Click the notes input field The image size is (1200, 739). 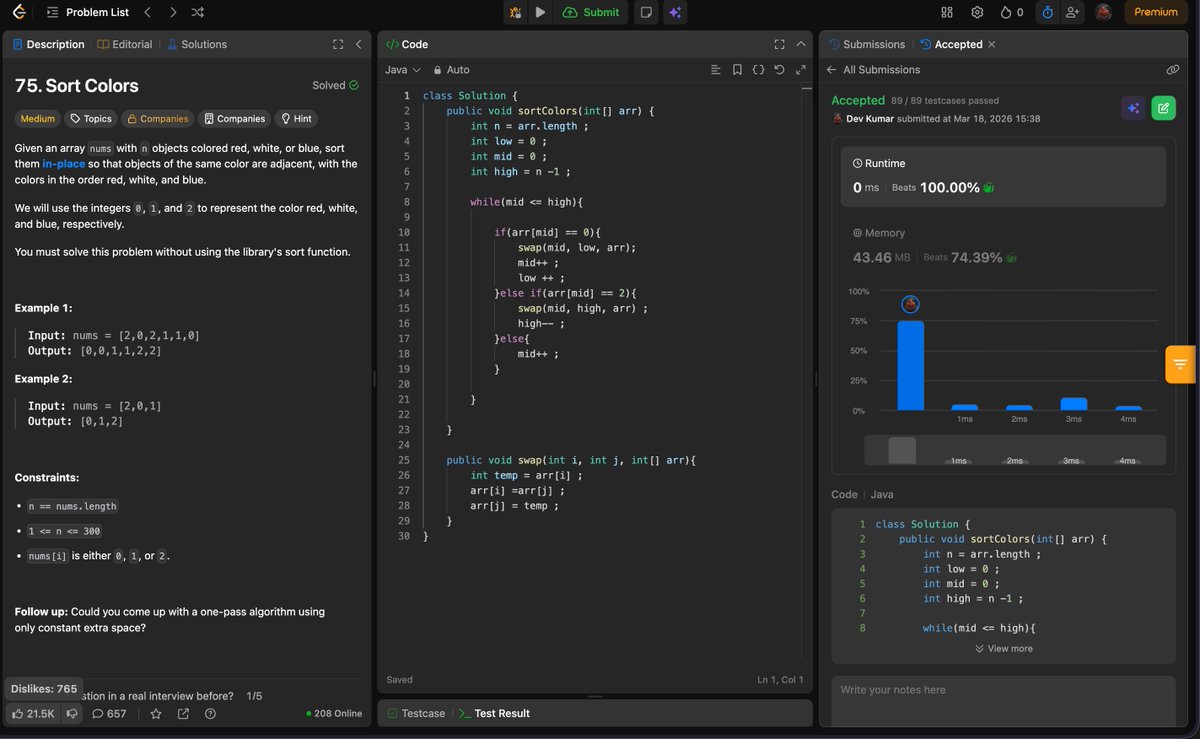[1003, 701]
